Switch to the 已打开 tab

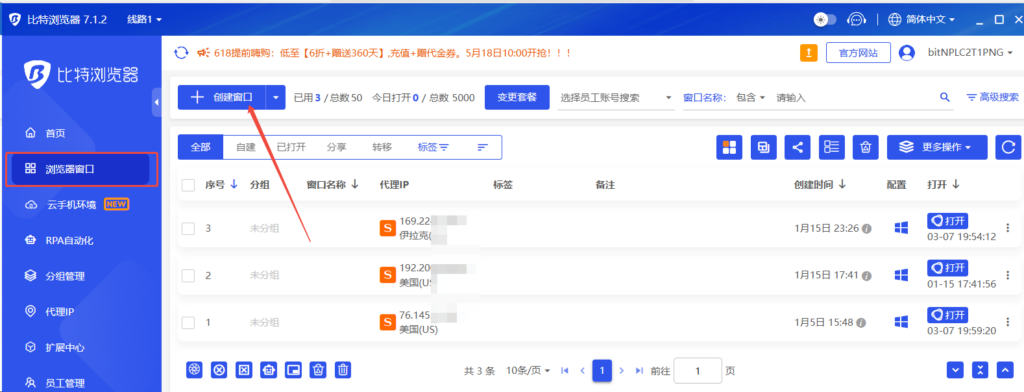tap(291, 147)
